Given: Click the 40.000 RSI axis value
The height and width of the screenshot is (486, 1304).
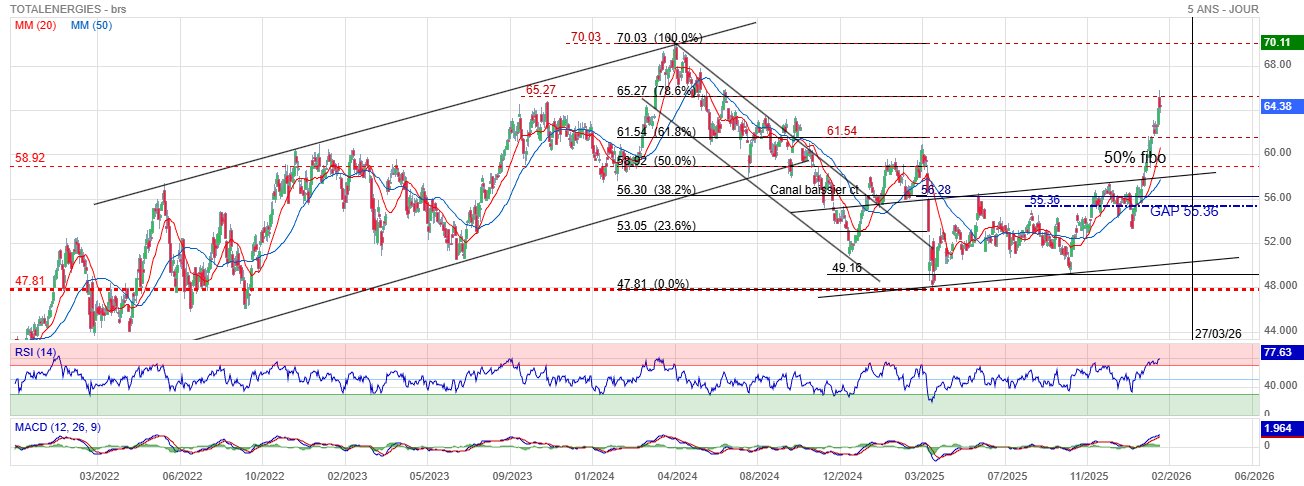Looking at the screenshot, I should point(1279,385).
